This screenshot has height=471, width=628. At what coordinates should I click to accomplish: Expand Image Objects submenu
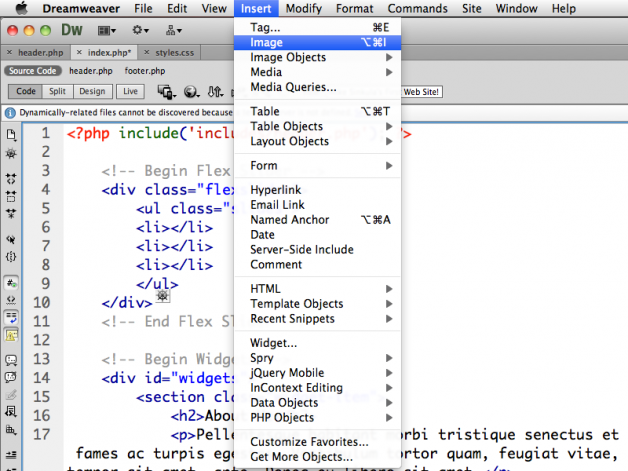click(x=317, y=57)
